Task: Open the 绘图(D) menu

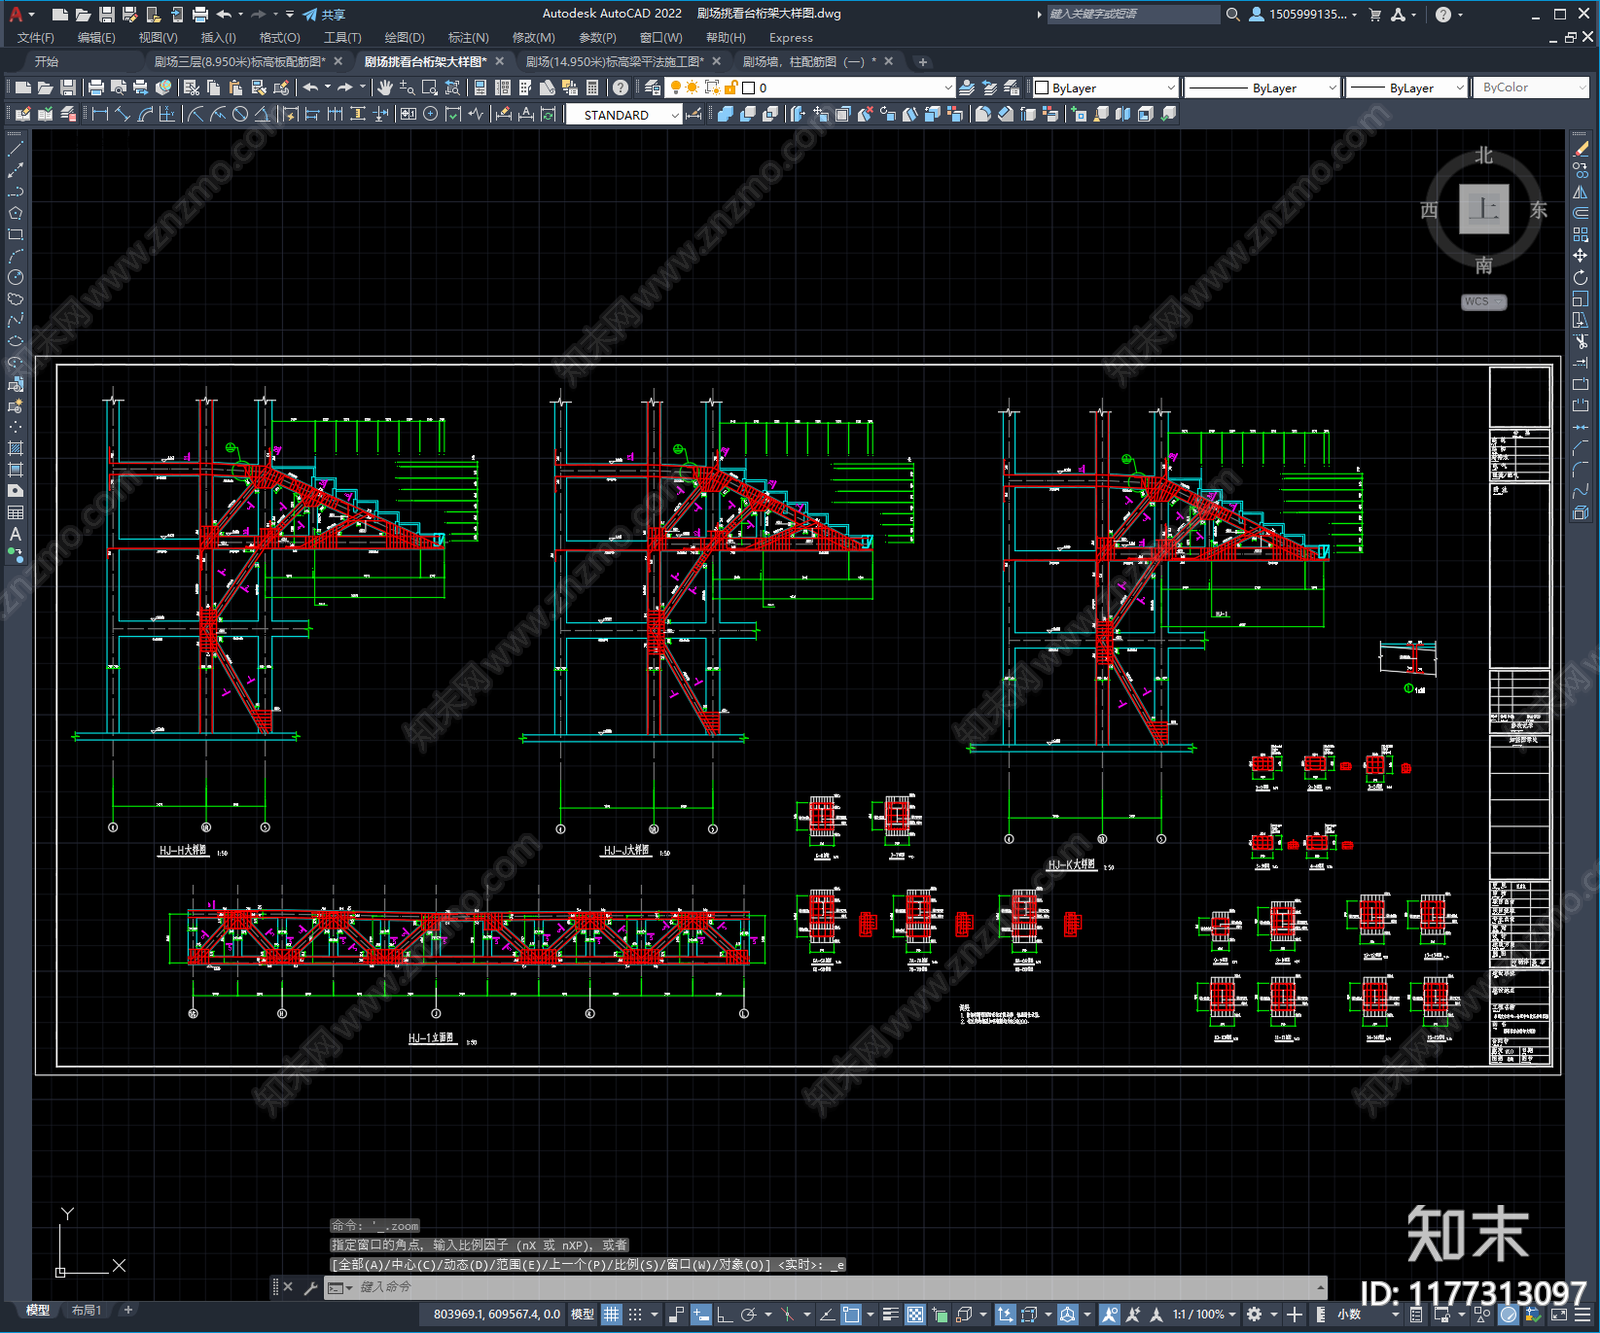Action: pyautogui.click(x=404, y=38)
